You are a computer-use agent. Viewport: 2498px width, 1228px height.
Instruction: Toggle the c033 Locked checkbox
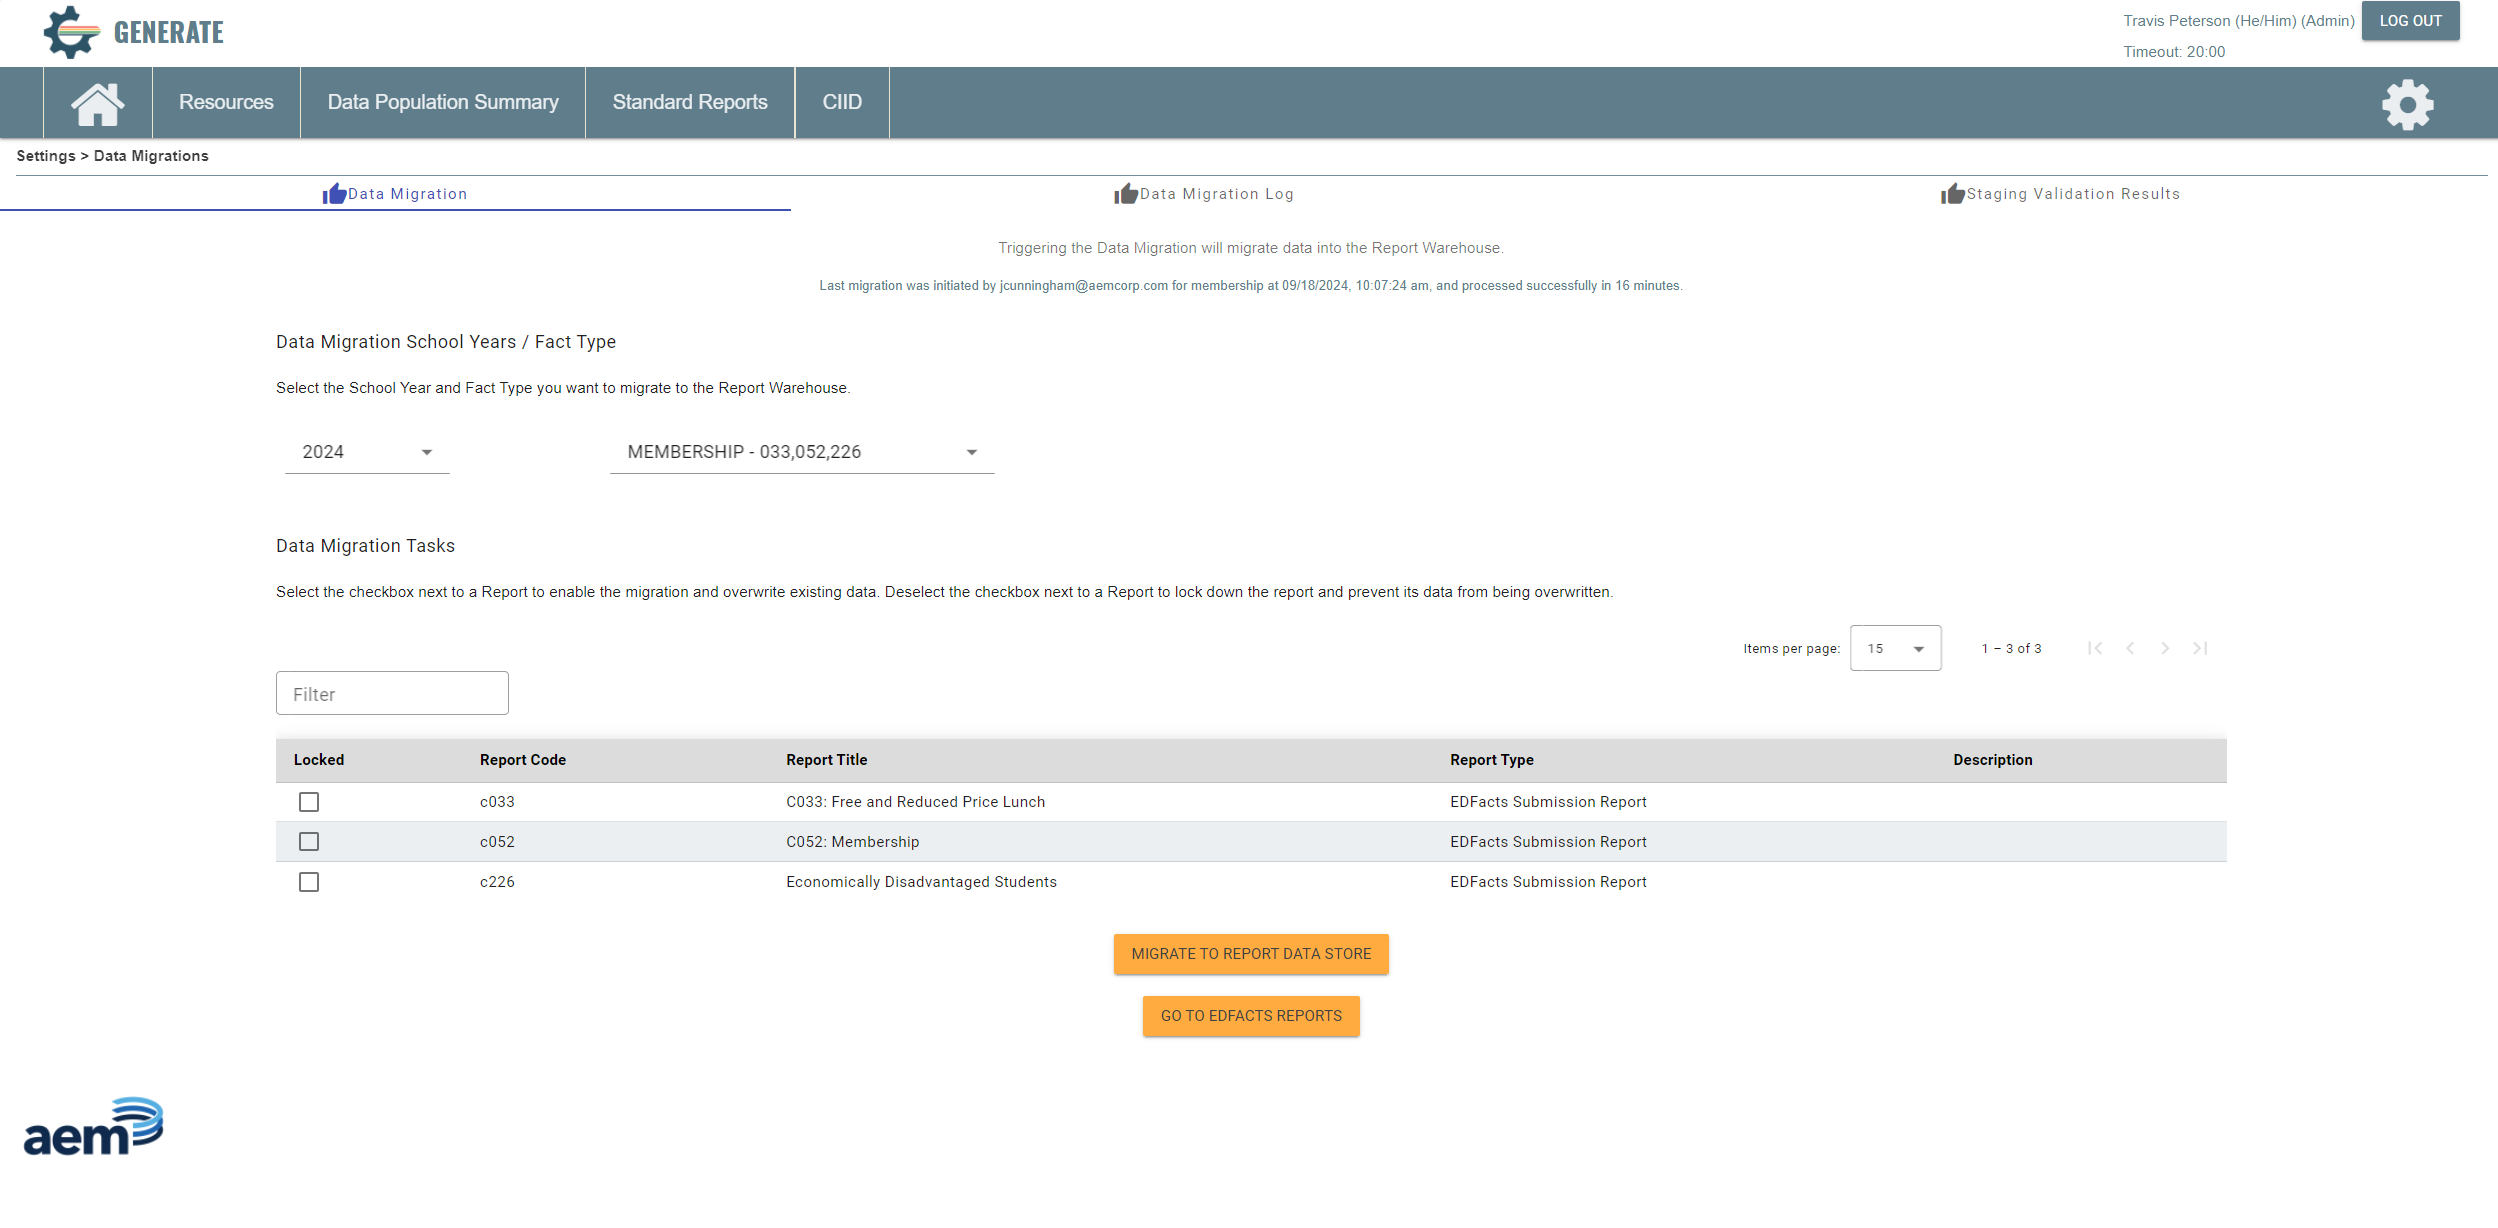point(309,802)
